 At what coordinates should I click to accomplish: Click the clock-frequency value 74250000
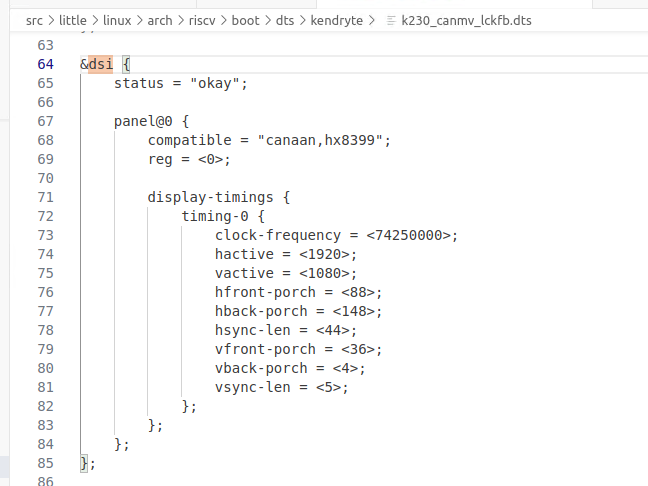[411, 235]
